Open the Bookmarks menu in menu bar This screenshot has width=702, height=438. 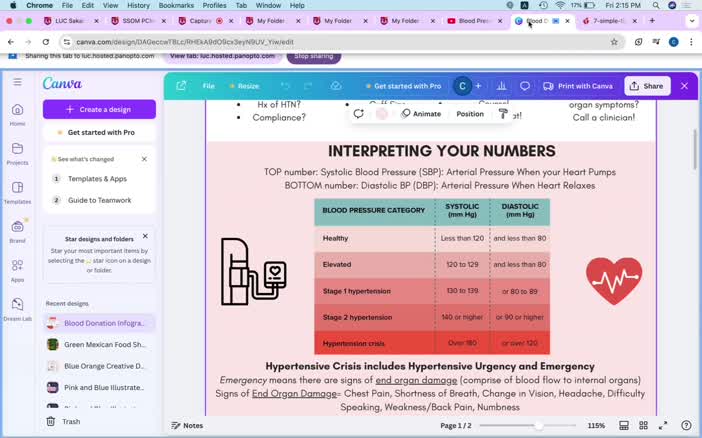coord(176,5)
